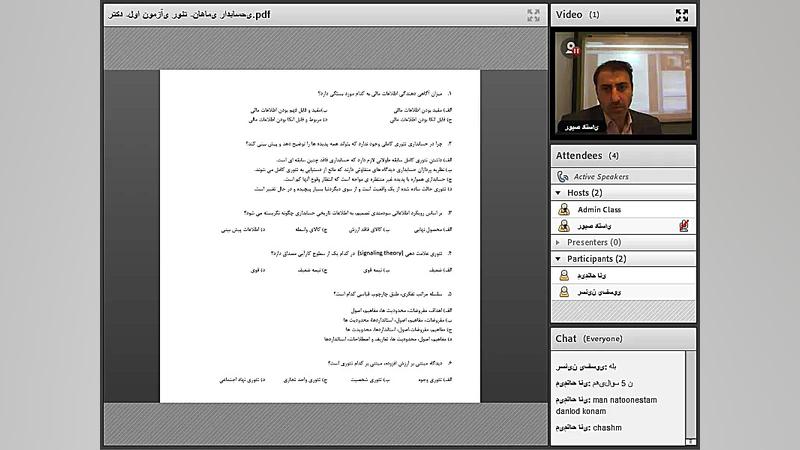Click the .pdf file name in the share pod title

189,15
